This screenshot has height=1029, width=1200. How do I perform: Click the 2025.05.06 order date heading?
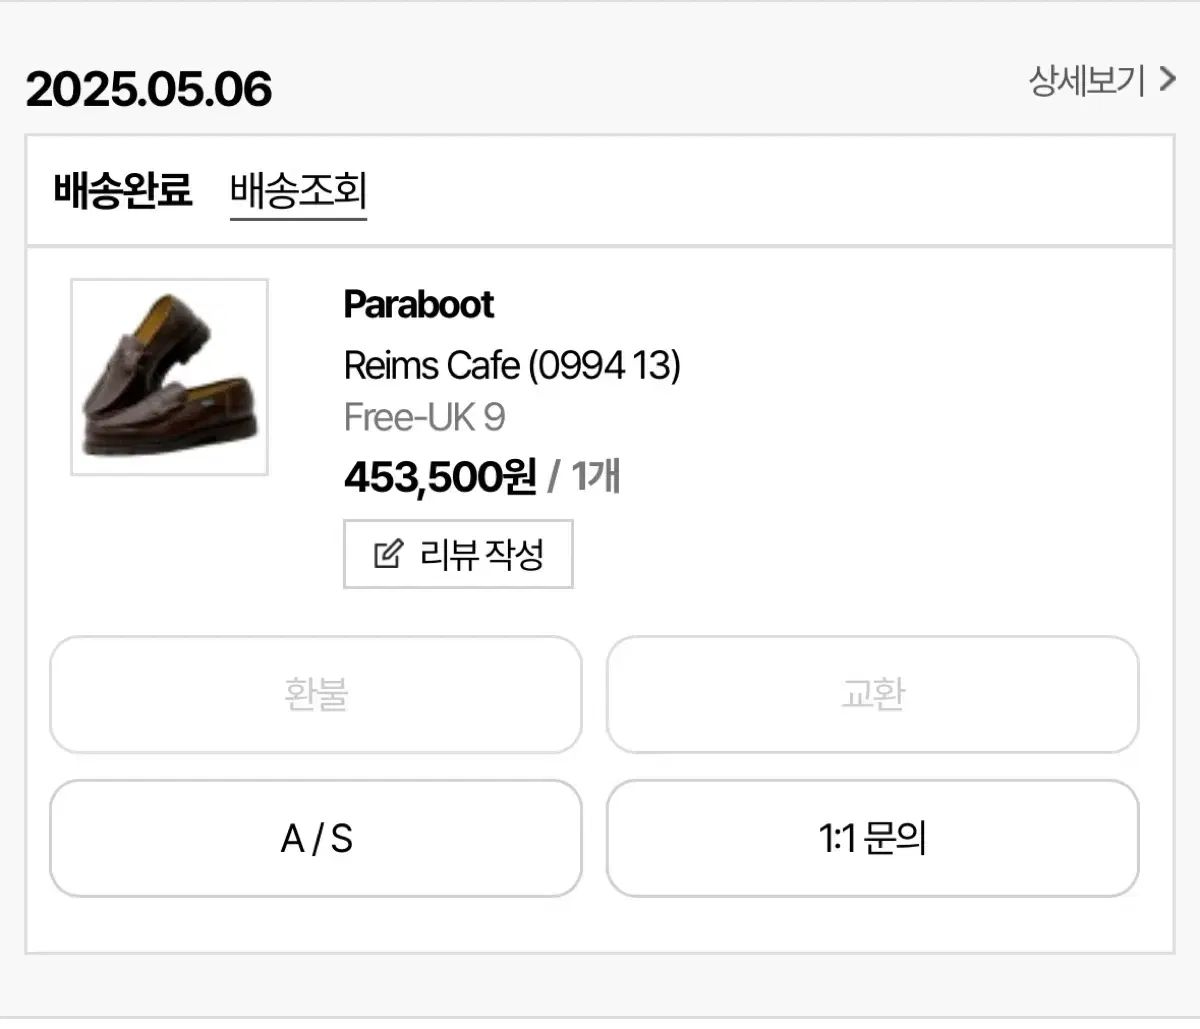click(149, 90)
